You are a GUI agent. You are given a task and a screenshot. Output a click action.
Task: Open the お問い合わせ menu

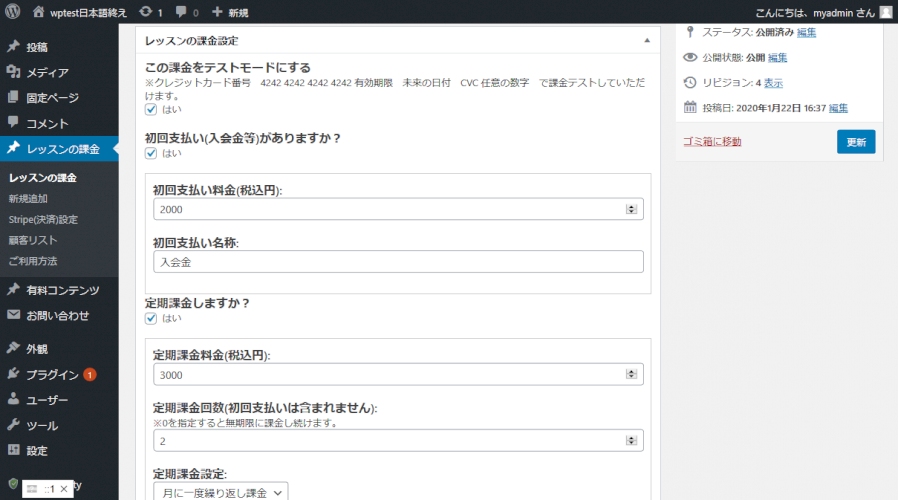pos(60,315)
